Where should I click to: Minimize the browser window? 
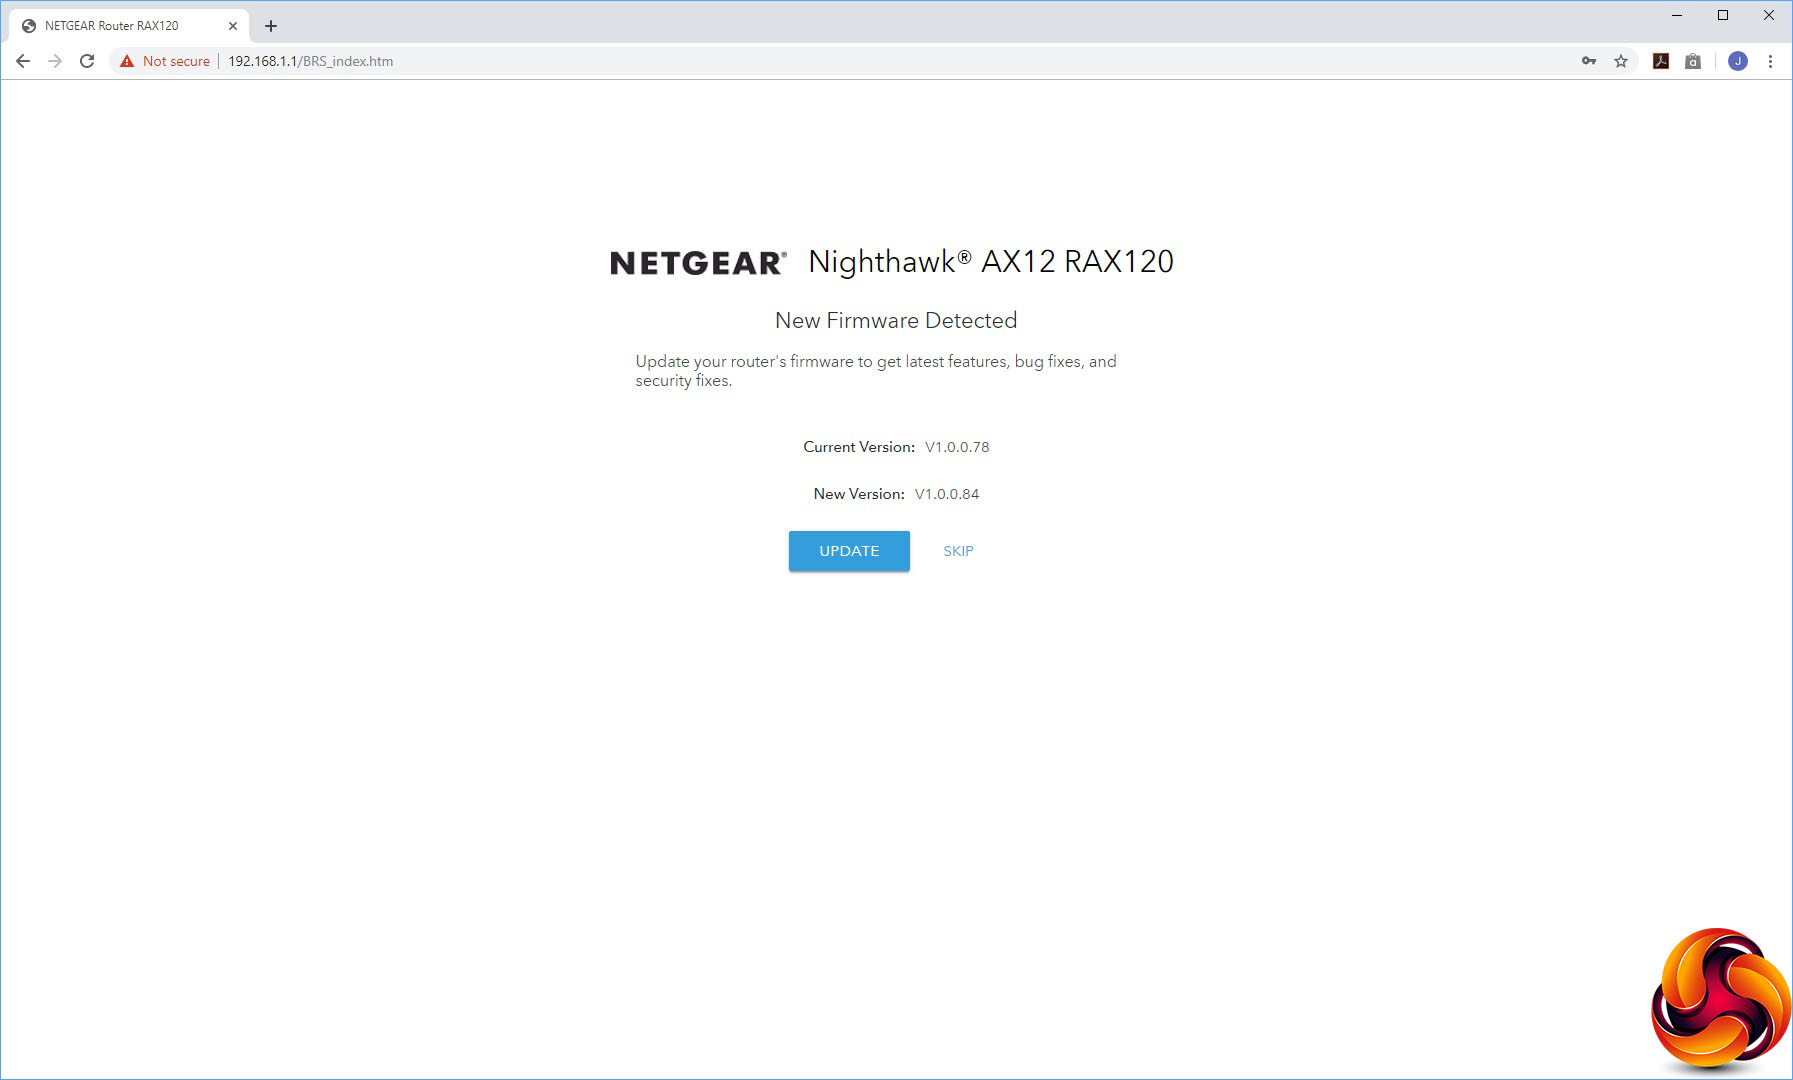[1677, 15]
